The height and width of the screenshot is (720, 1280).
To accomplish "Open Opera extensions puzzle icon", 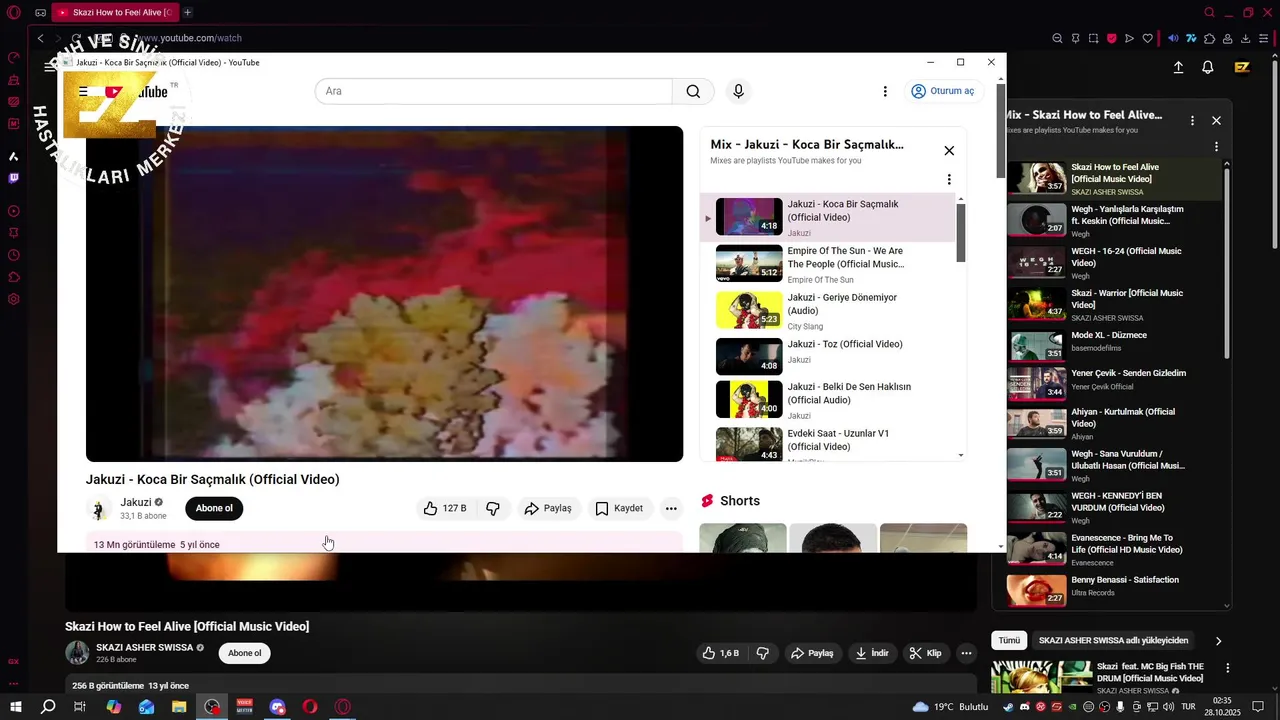I will click(x=1210, y=38).
